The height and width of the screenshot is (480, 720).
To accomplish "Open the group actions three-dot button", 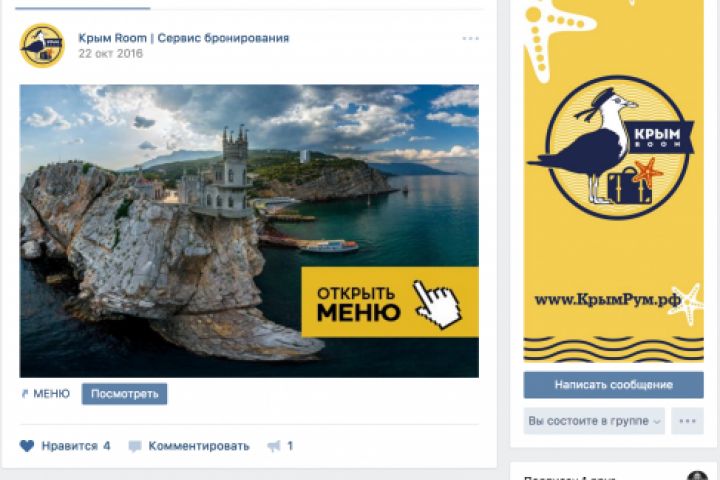I will pos(687,421).
